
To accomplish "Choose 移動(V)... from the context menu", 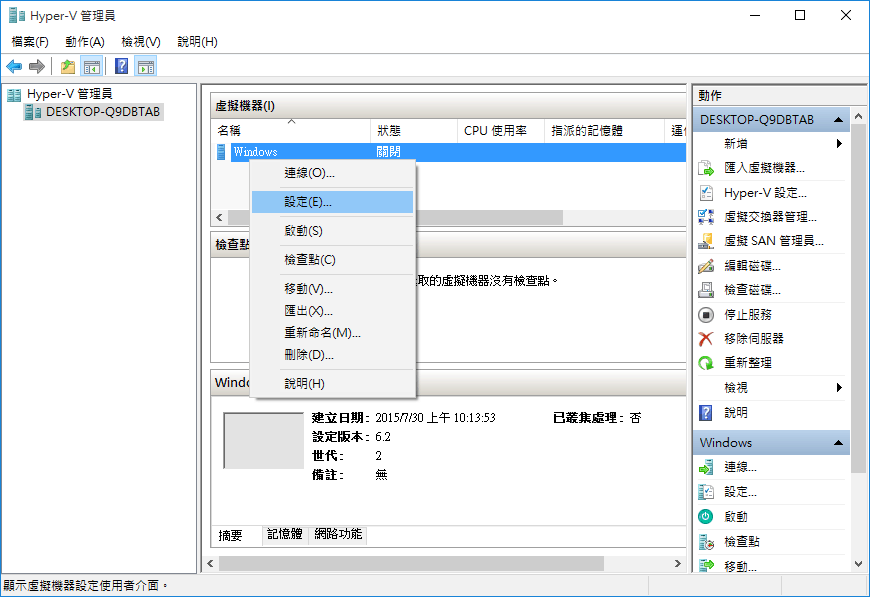I will (x=332, y=289).
